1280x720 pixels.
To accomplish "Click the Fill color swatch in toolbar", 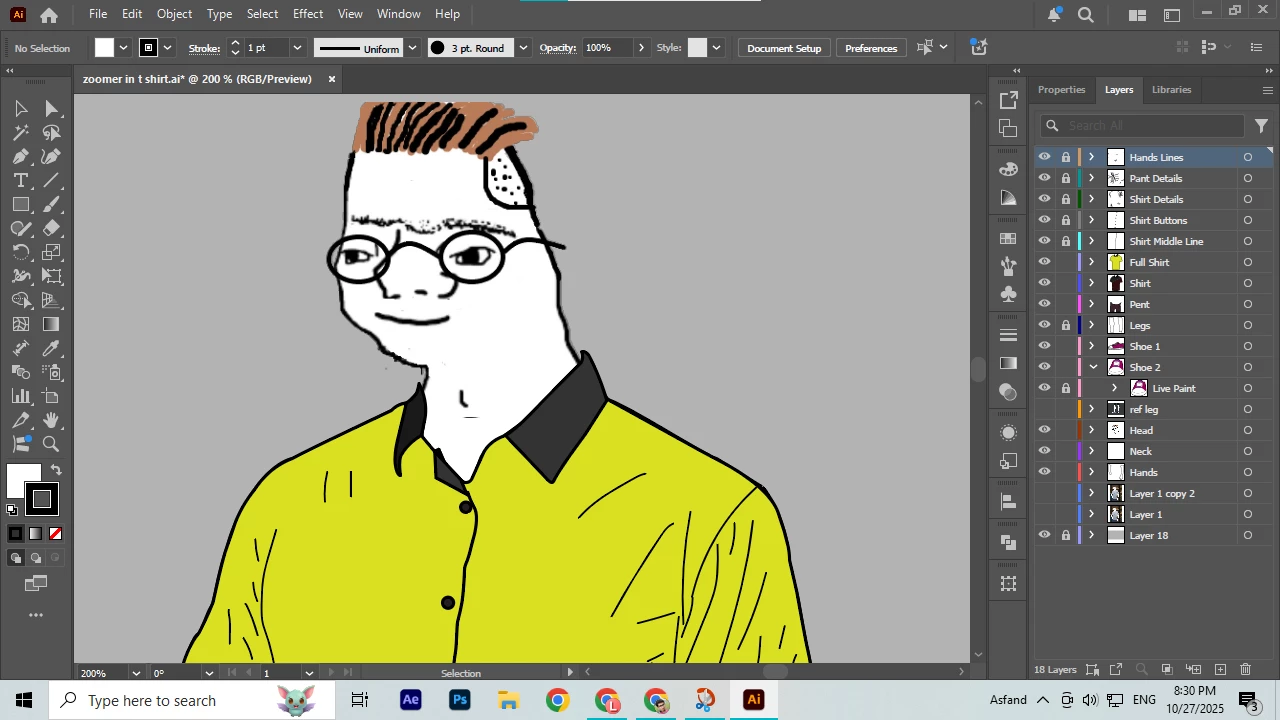I will (24, 481).
